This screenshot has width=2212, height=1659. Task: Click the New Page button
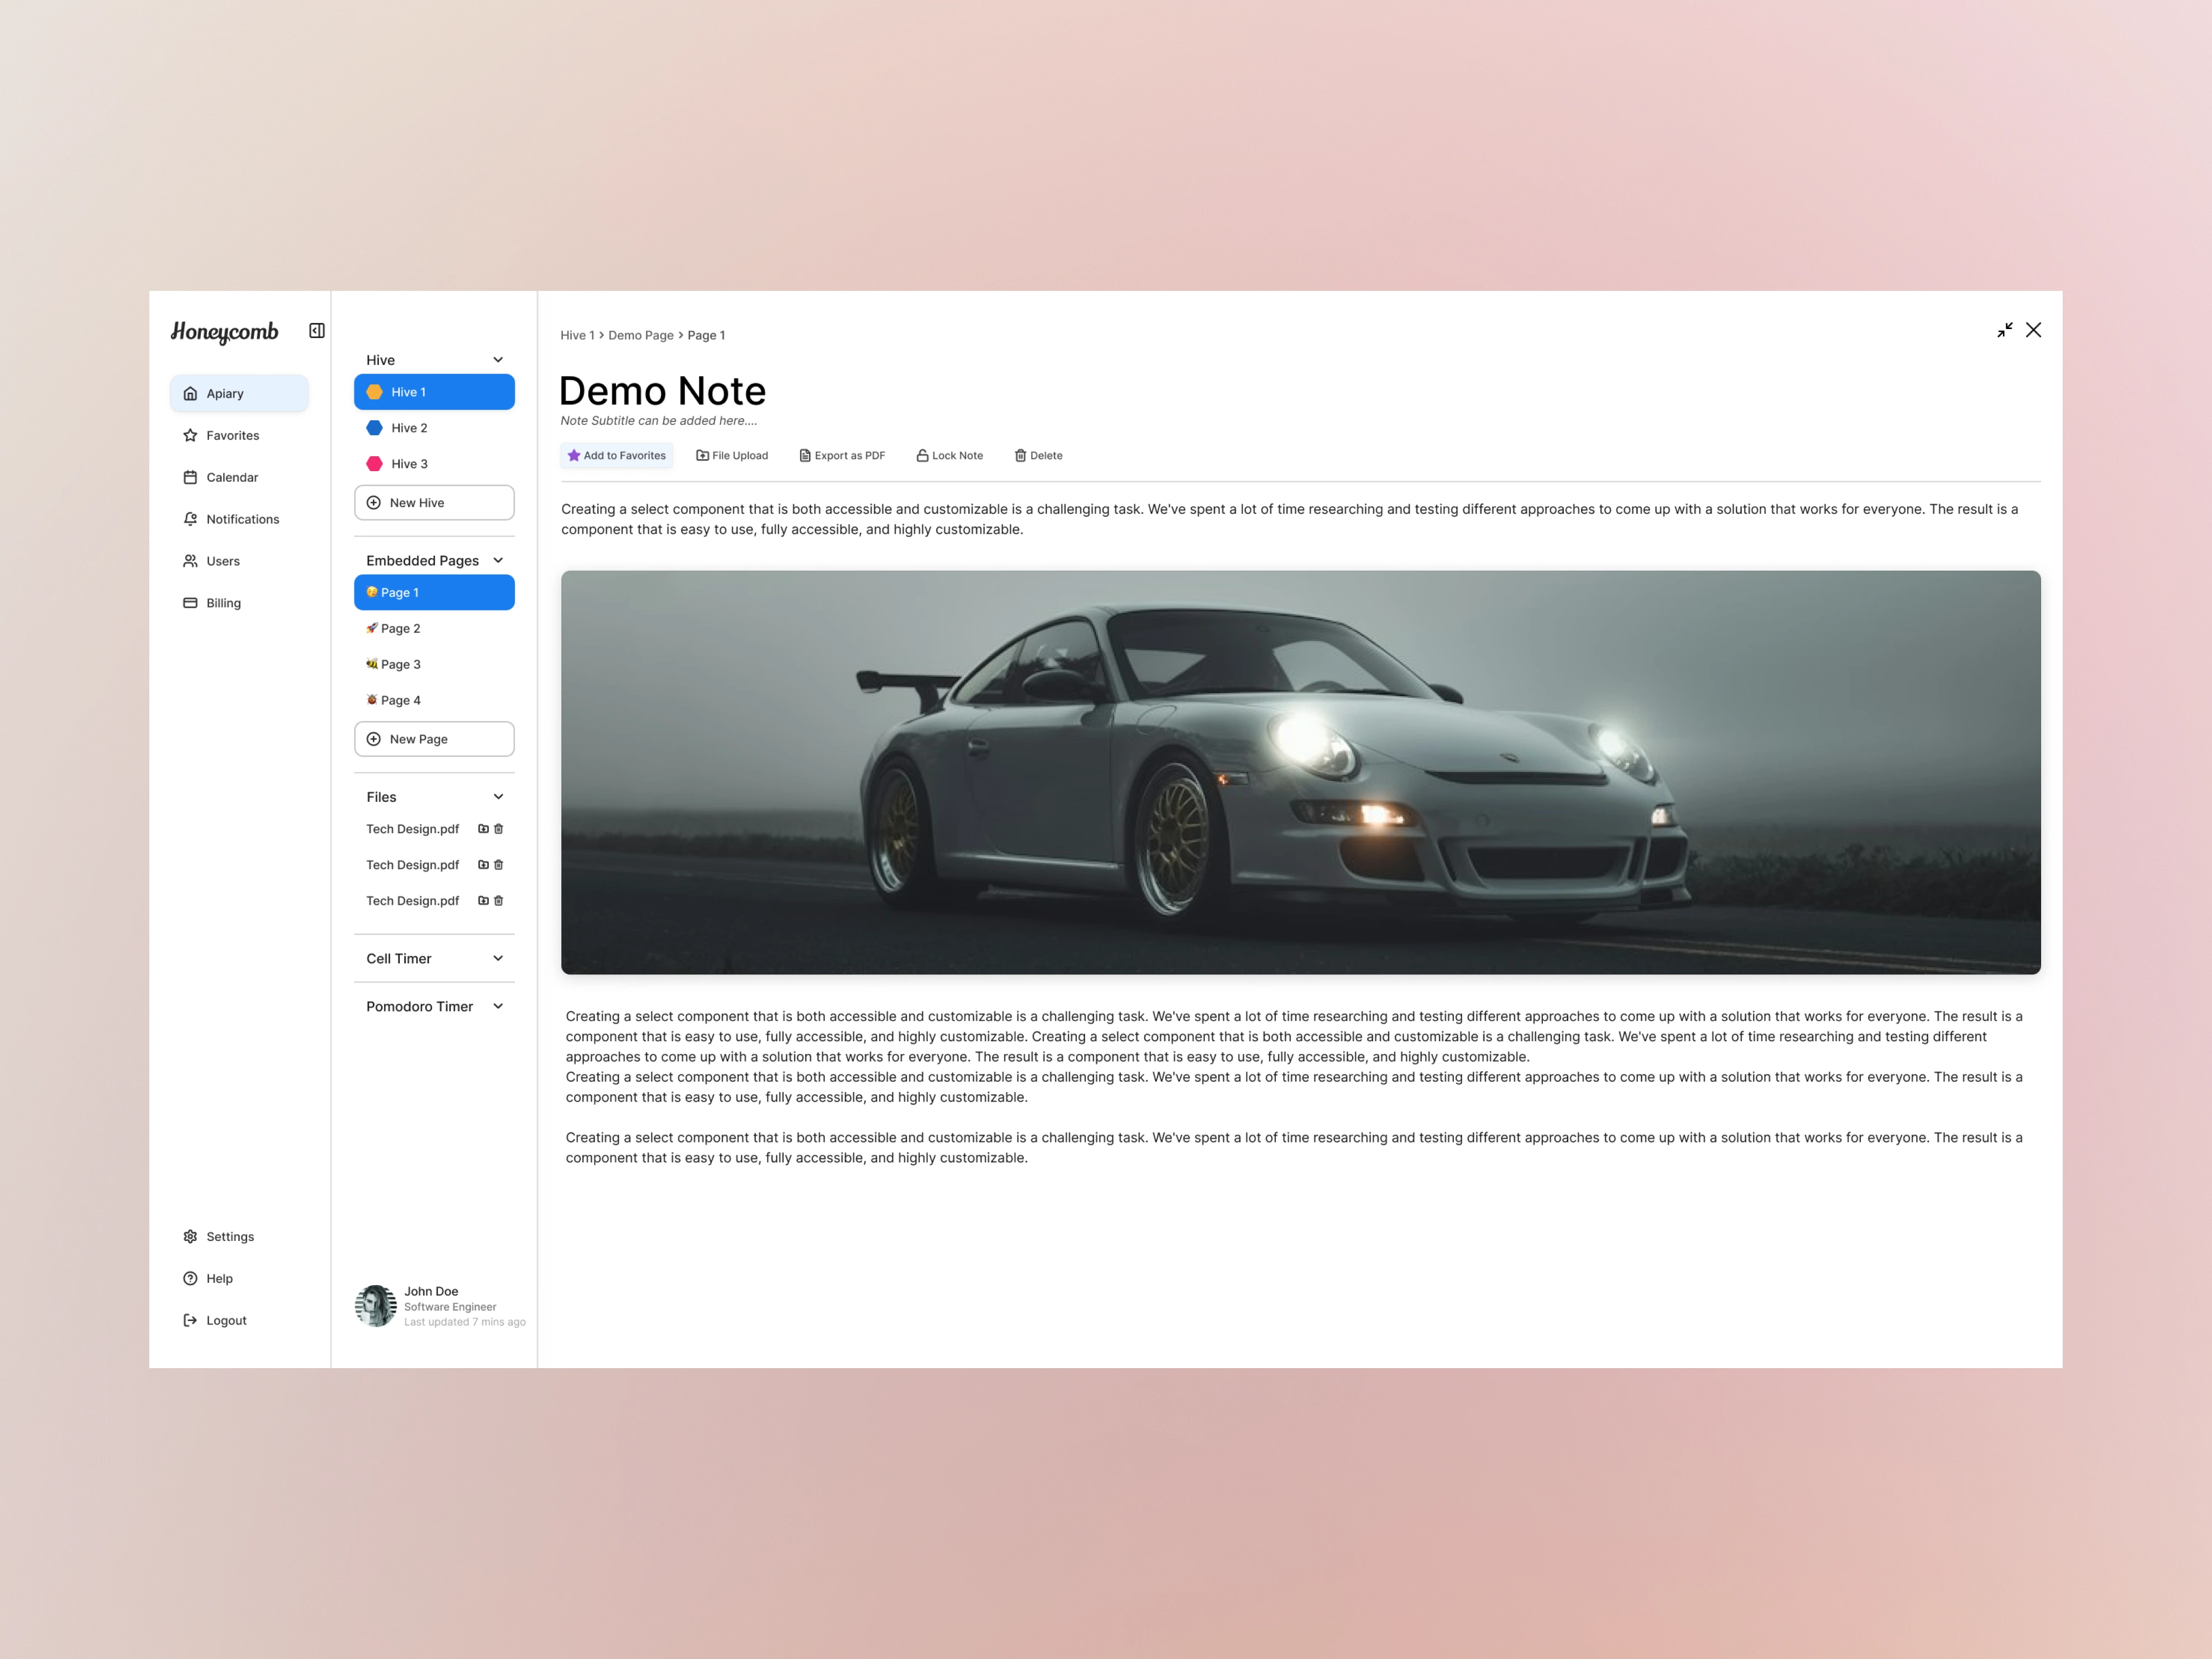coord(434,739)
